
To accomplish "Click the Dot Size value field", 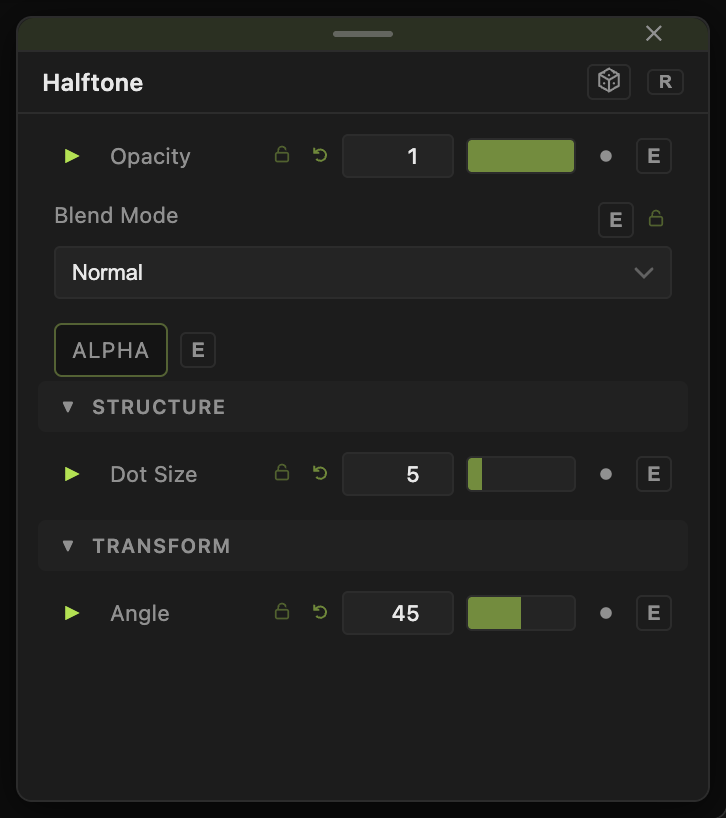I will (x=398, y=474).
